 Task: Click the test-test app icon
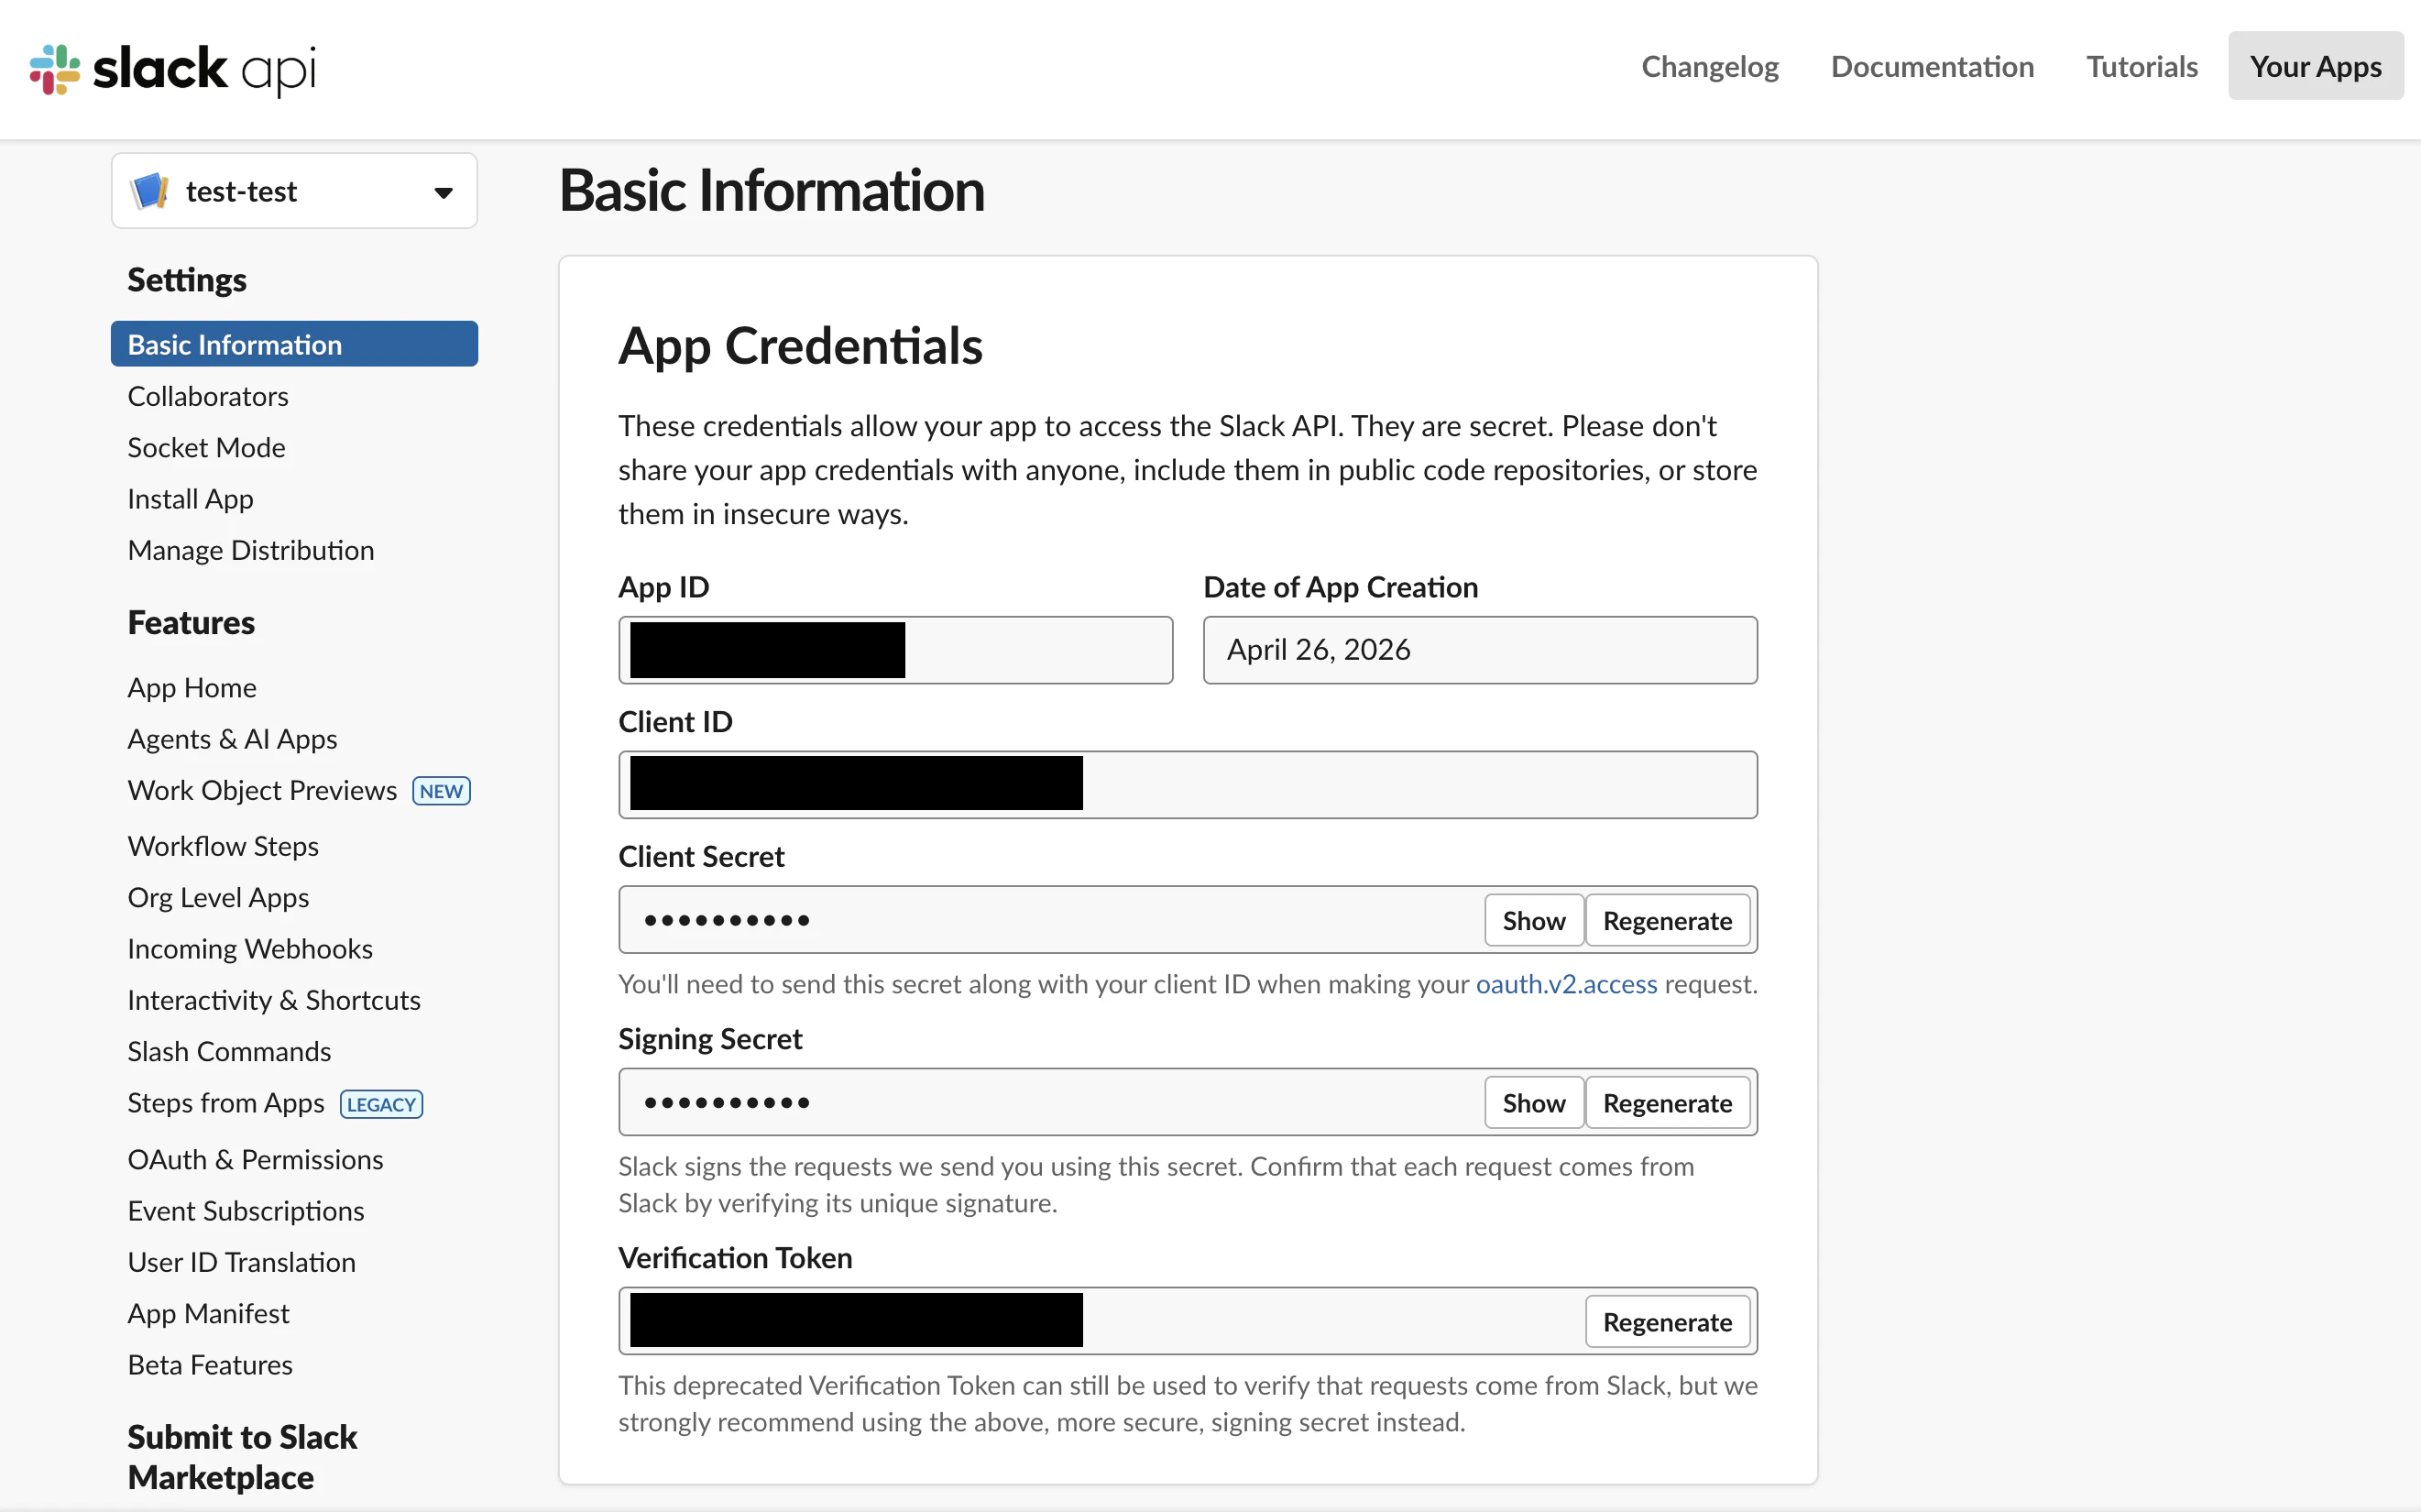click(x=150, y=191)
